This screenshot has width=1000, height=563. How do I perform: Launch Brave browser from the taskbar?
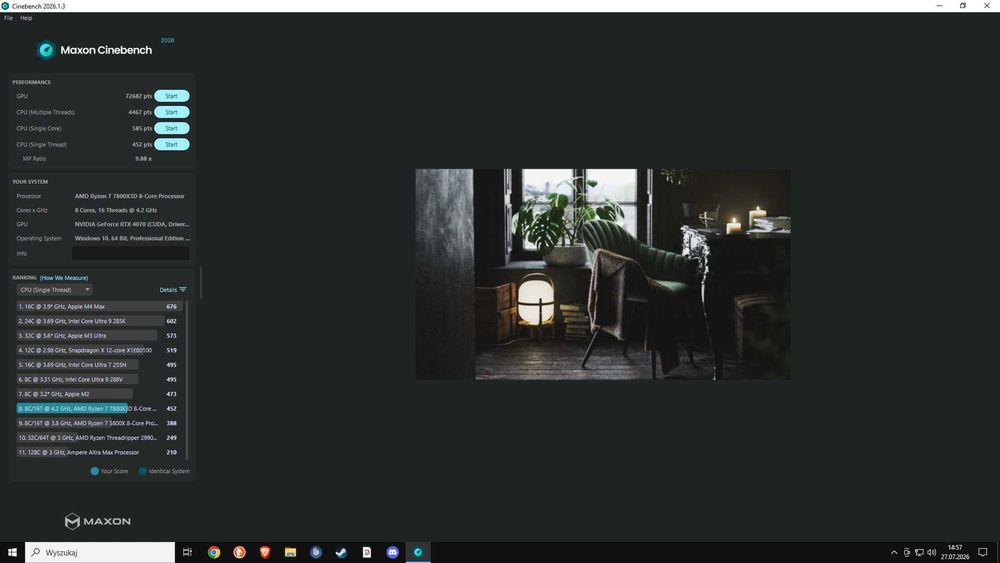click(265, 552)
